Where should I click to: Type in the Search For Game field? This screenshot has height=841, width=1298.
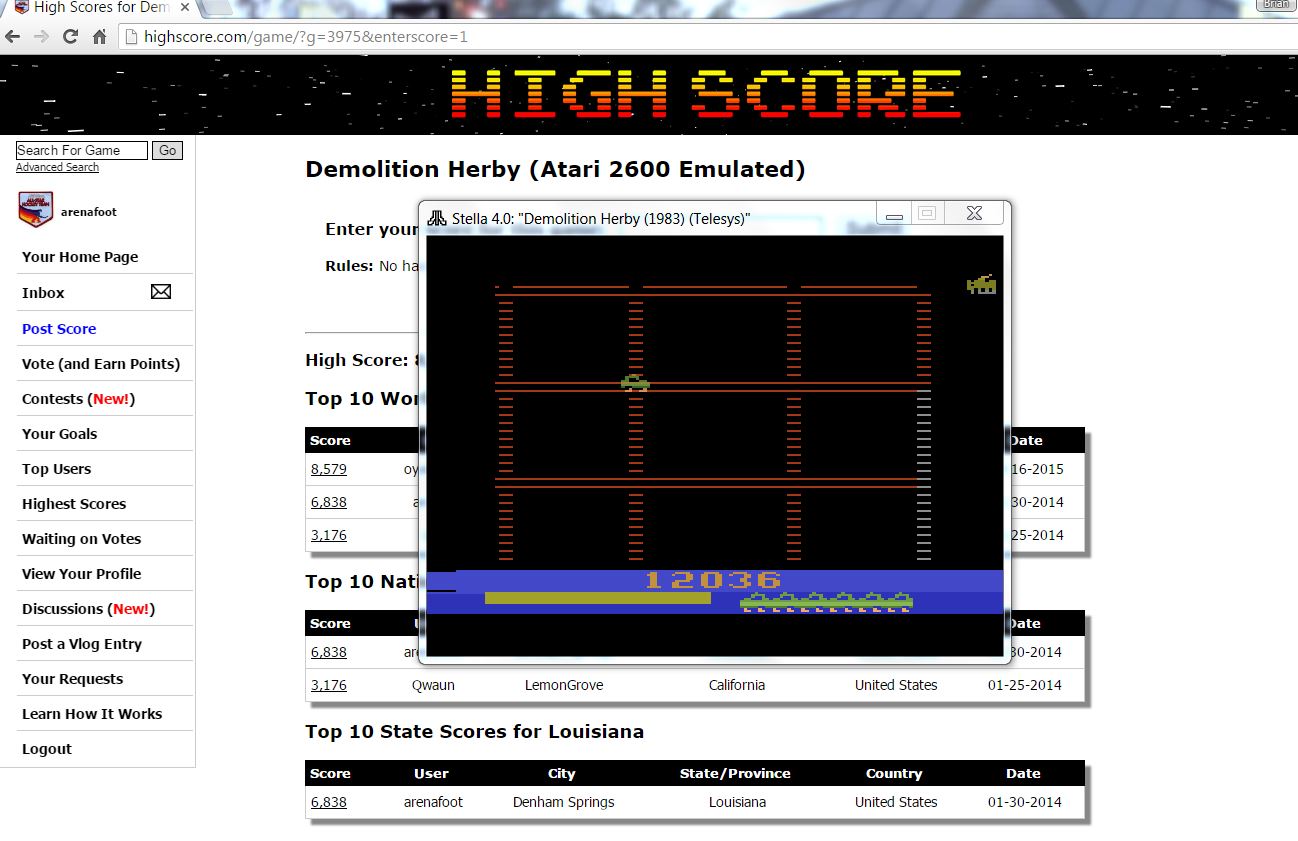(81, 150)
